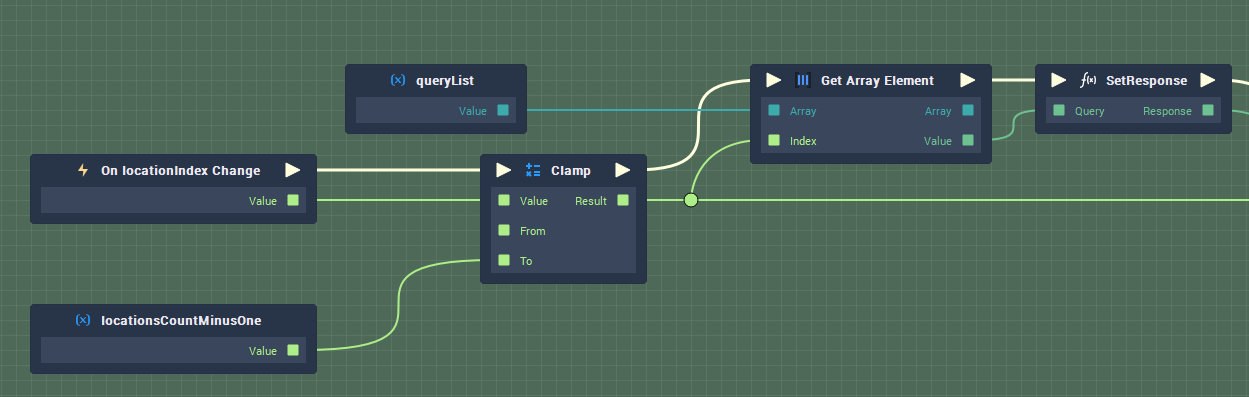Click the output pulse arrow of Clamp node

tap(622, 171)
